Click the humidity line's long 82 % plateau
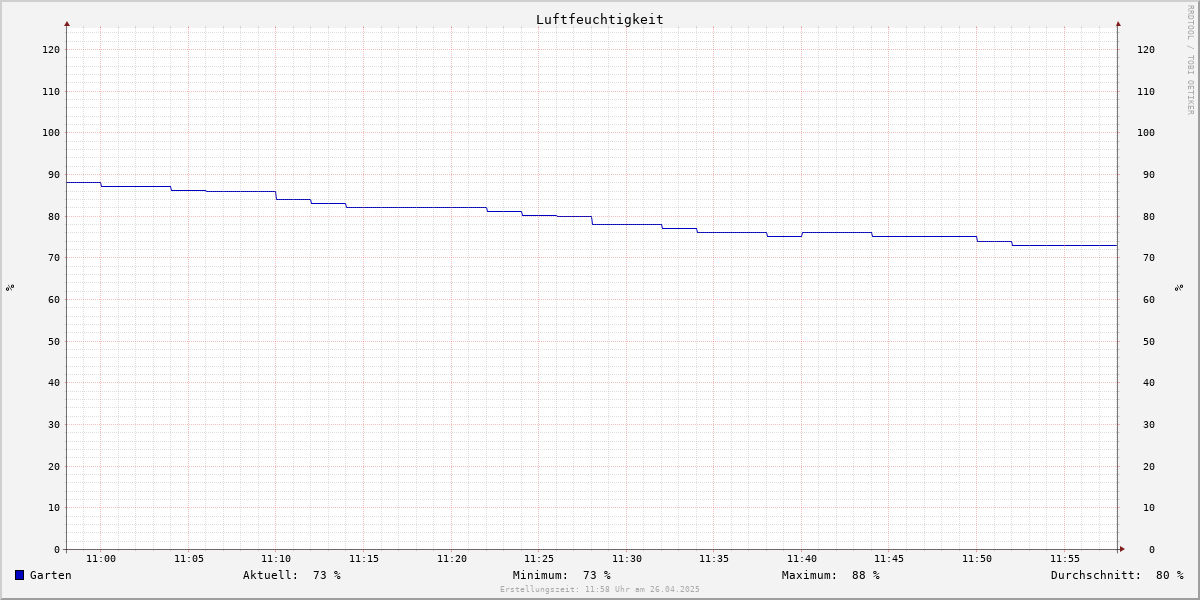The width and height of the screenshot is (1200, 600). pos(416,207)
